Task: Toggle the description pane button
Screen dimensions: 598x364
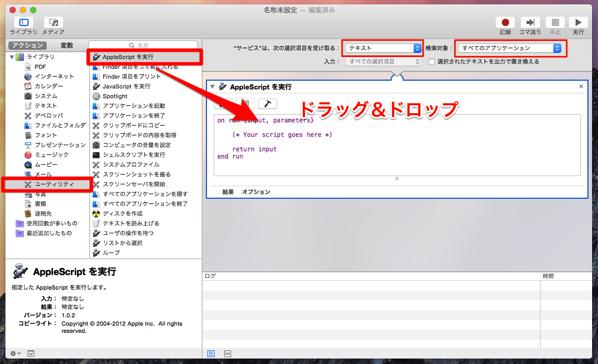Action: tap(31, 354)
